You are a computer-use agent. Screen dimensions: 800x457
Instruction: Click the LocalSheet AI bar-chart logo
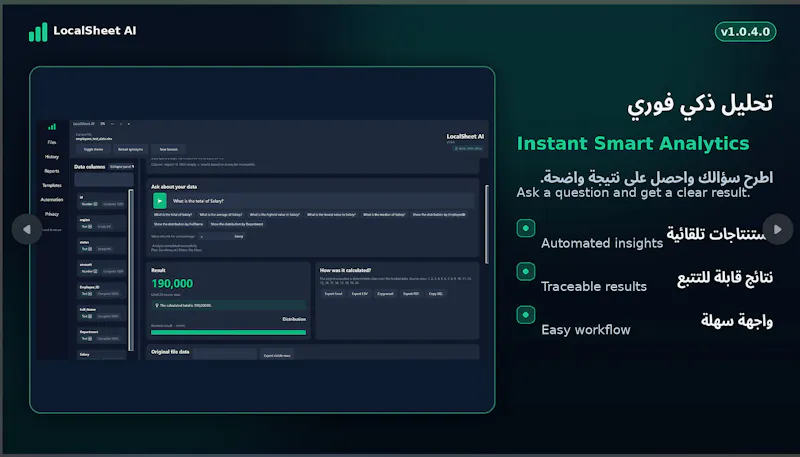(x=38, y=32)
